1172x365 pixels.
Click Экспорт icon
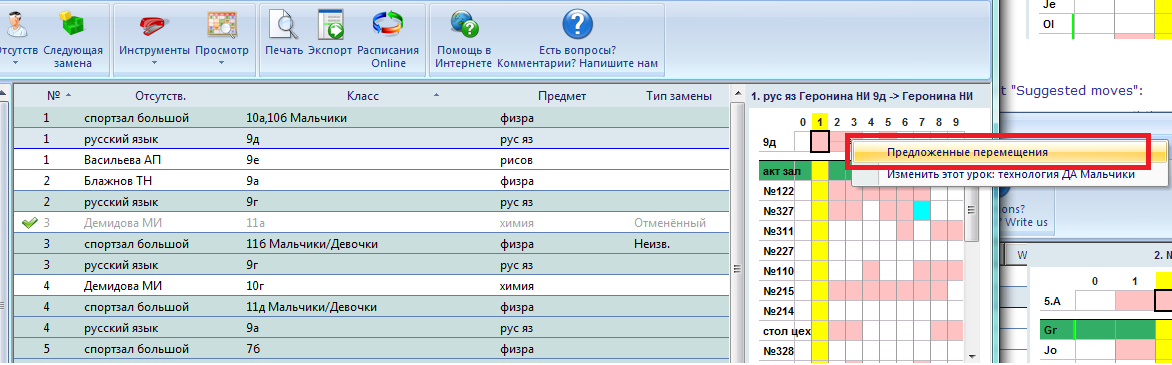330,25
